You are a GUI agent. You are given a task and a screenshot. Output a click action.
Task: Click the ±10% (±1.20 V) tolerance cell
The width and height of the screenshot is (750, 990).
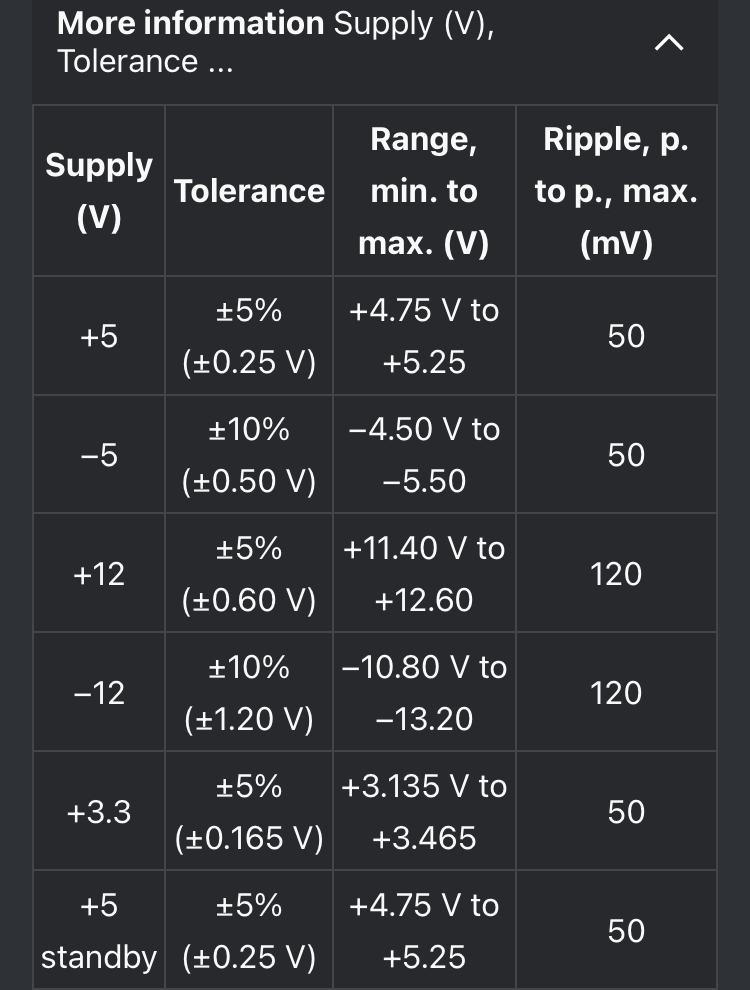(x=249, y=692)
